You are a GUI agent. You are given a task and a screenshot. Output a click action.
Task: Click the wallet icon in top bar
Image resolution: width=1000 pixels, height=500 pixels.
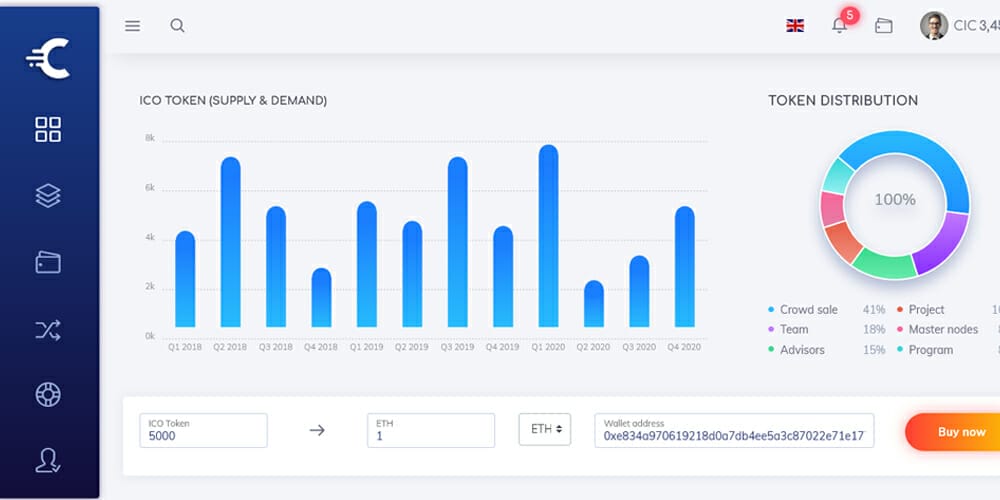[883, 26]
